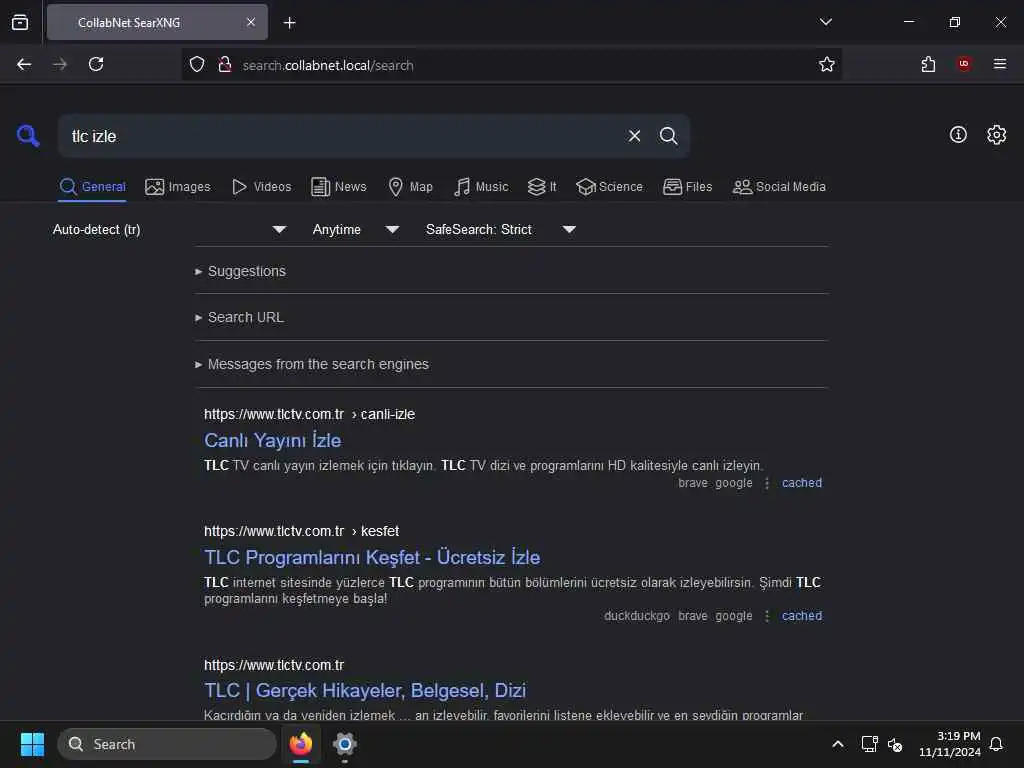Open the Canlı Yayını İzle result
This screenshot has width=1024, height=768.
(272, 440)
